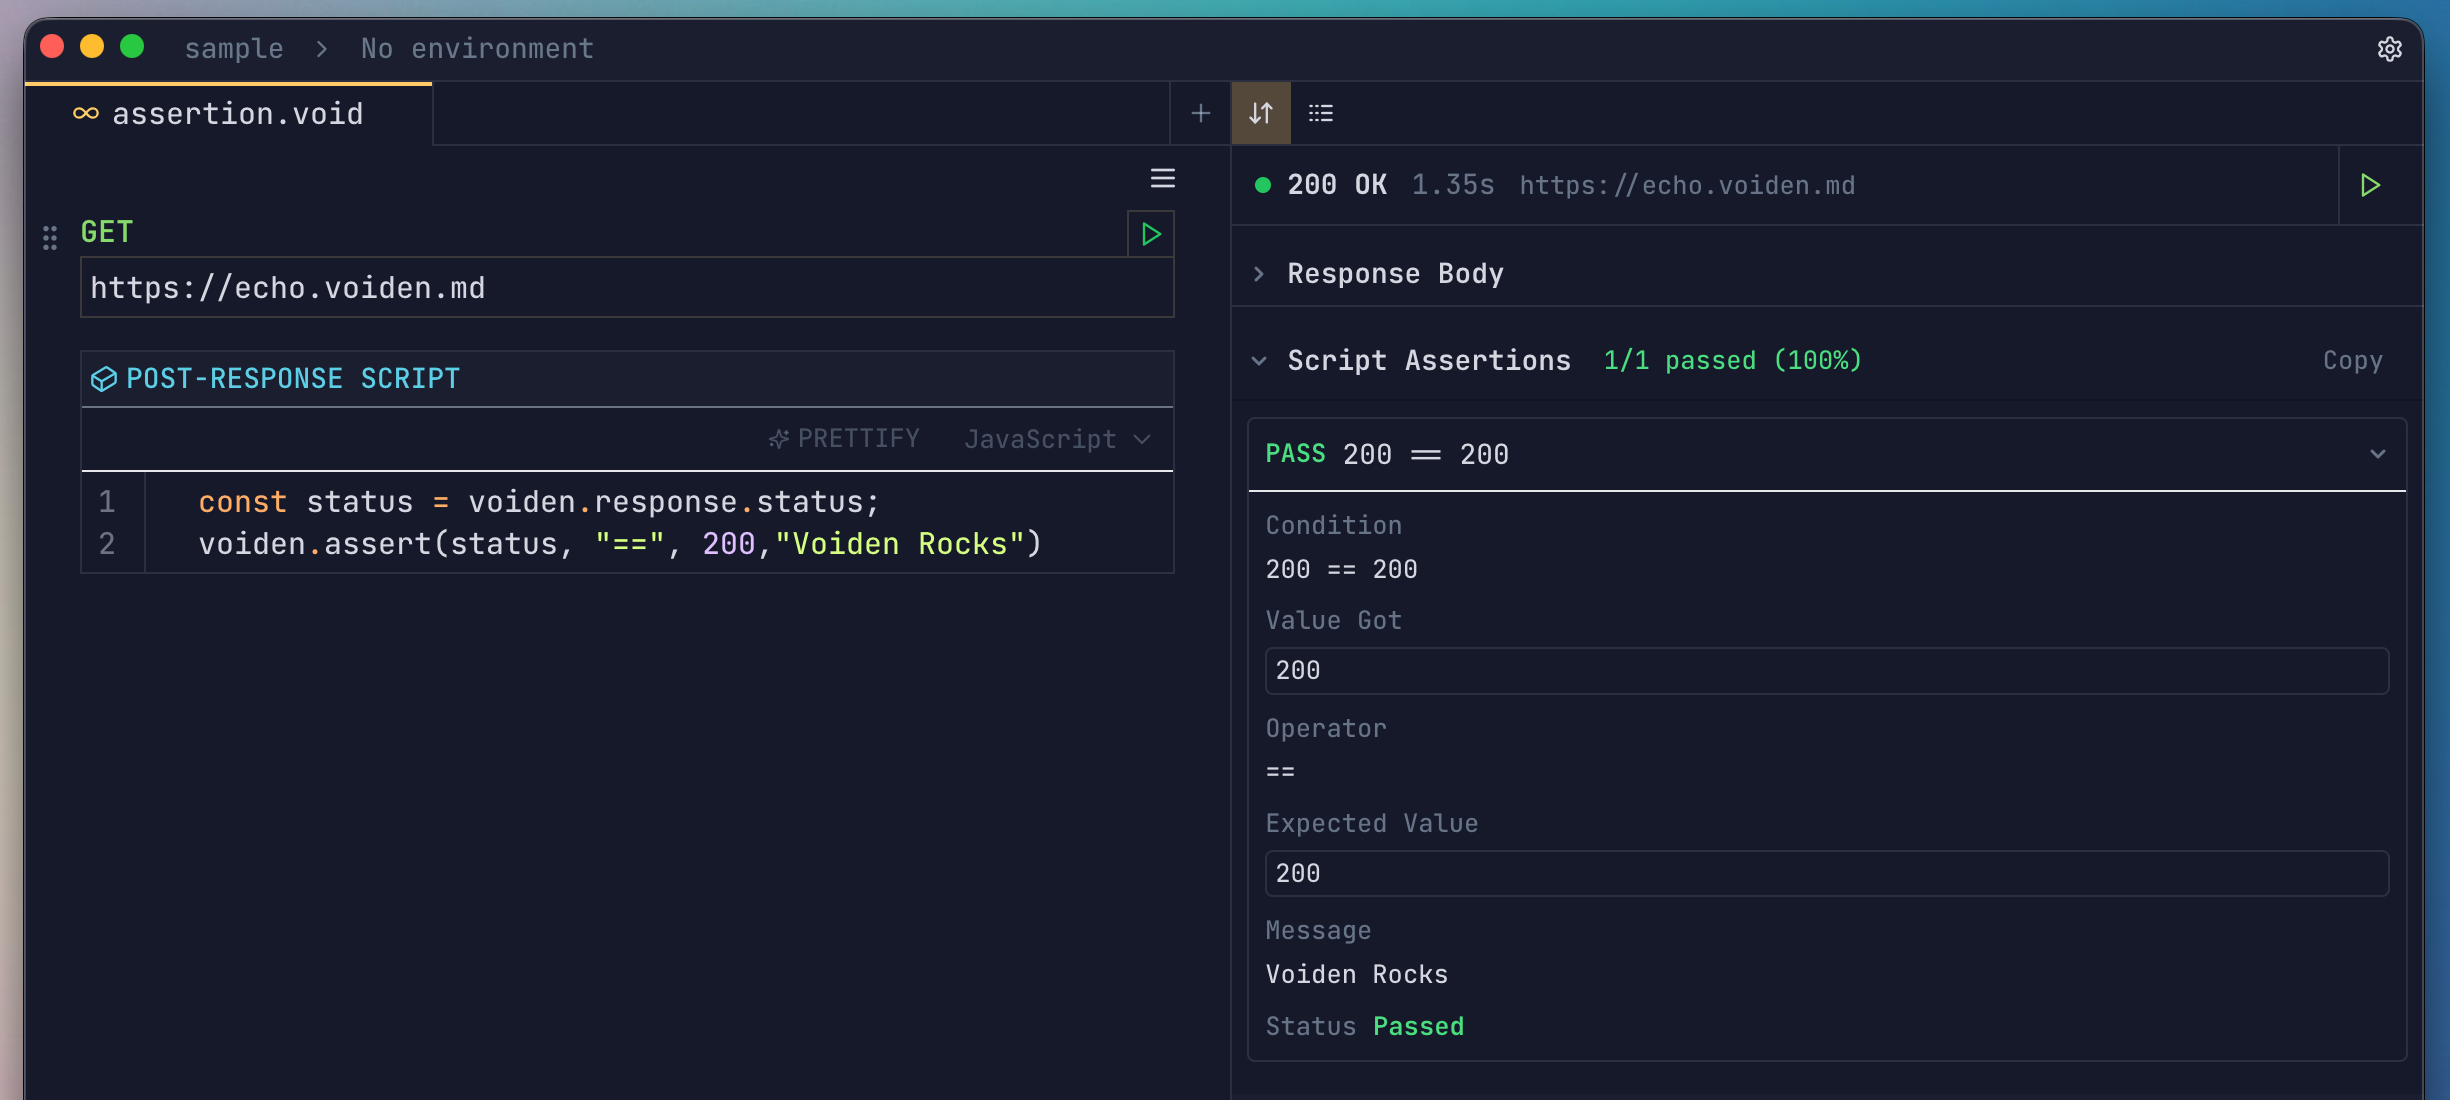Run the GET request with the play icon
Viewport: 2450px width, 1100px height.
(x=1150, y=234)
